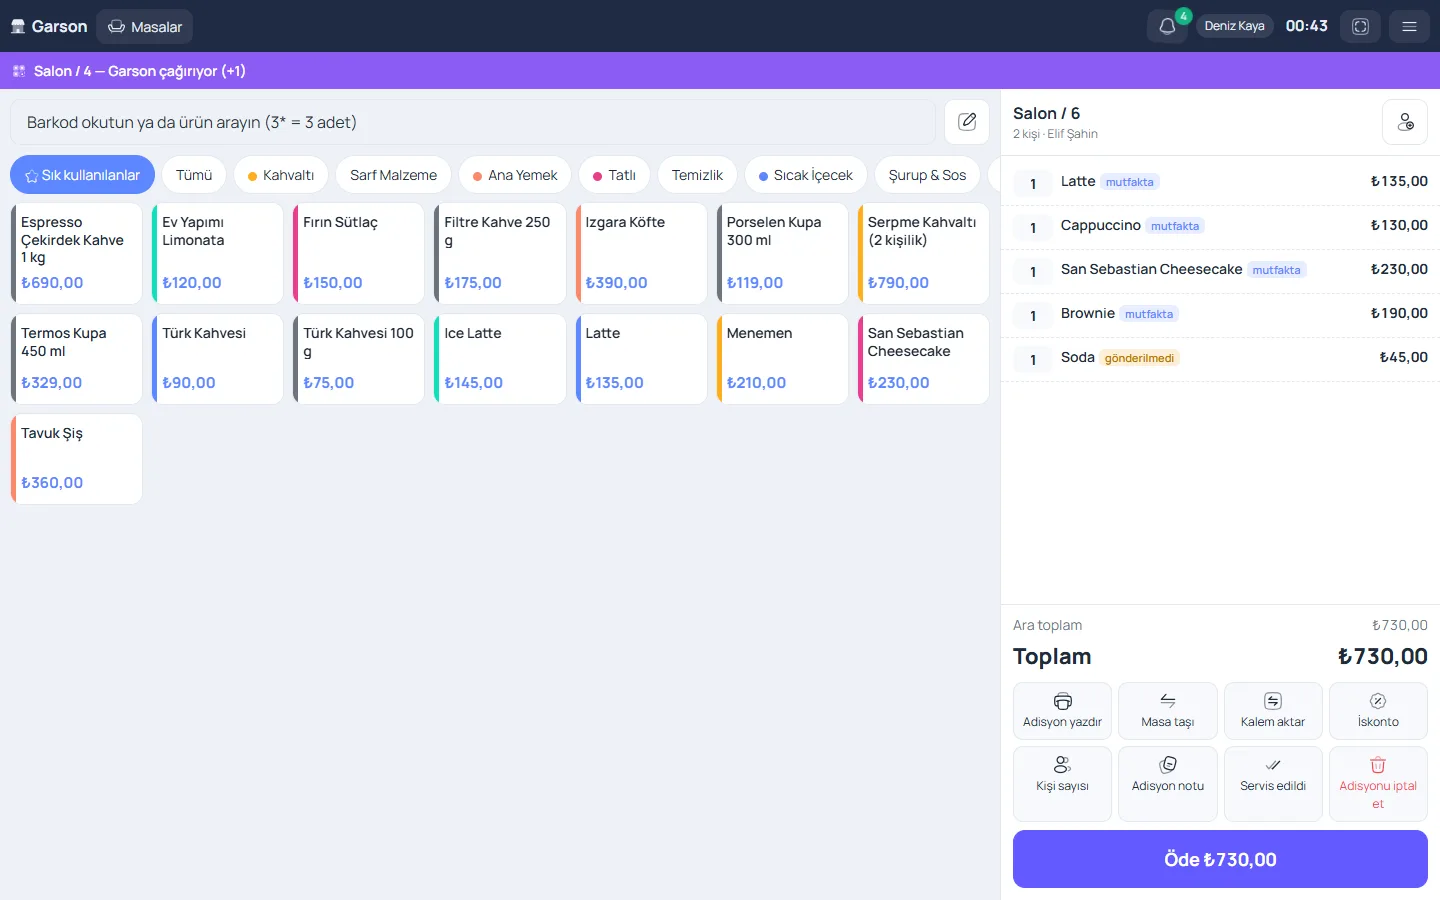Mark order as Servis edildi
The image size is (1440, 900).
1273,784
